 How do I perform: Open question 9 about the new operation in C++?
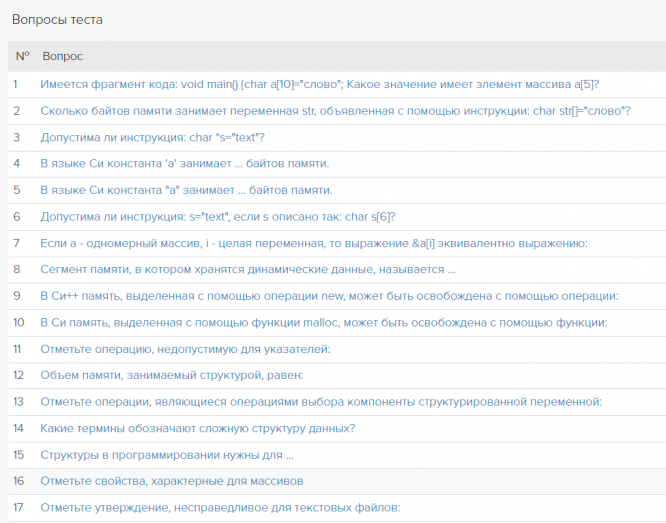329,296
